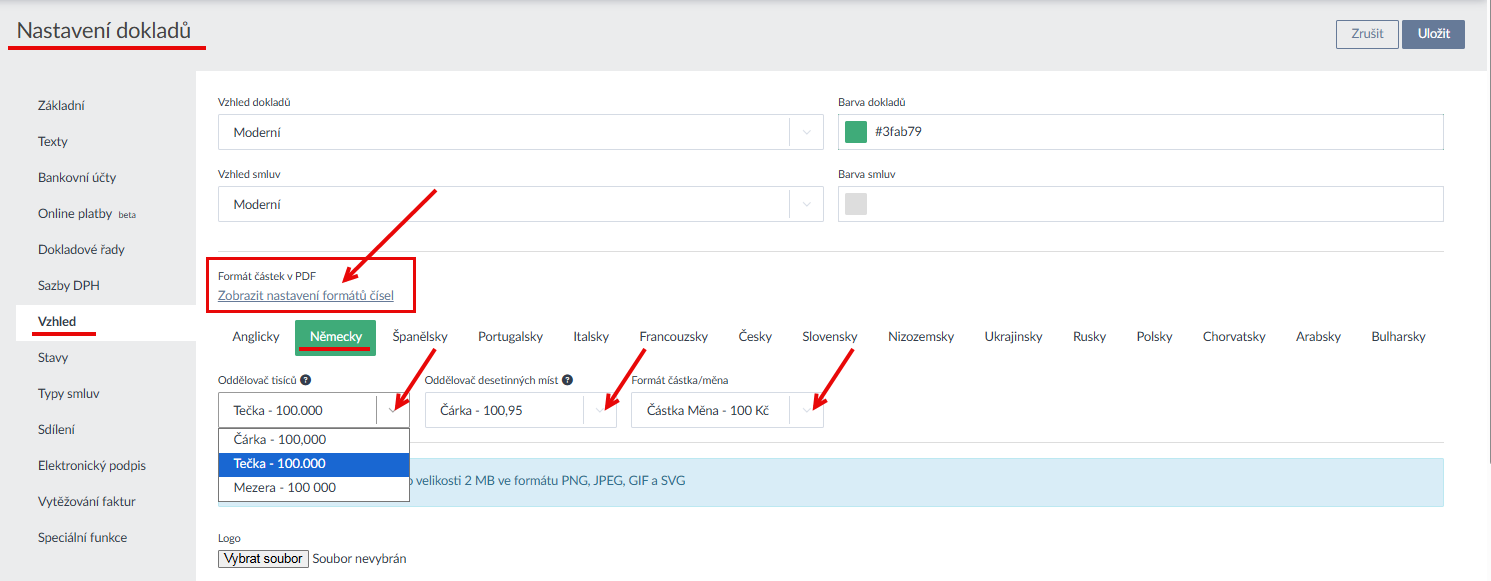The height and width of the screenshot is (581, 1491).
Task: Click the grey Barva smluv color swatch
Action: pyautogui.click(x=856, y=204)
